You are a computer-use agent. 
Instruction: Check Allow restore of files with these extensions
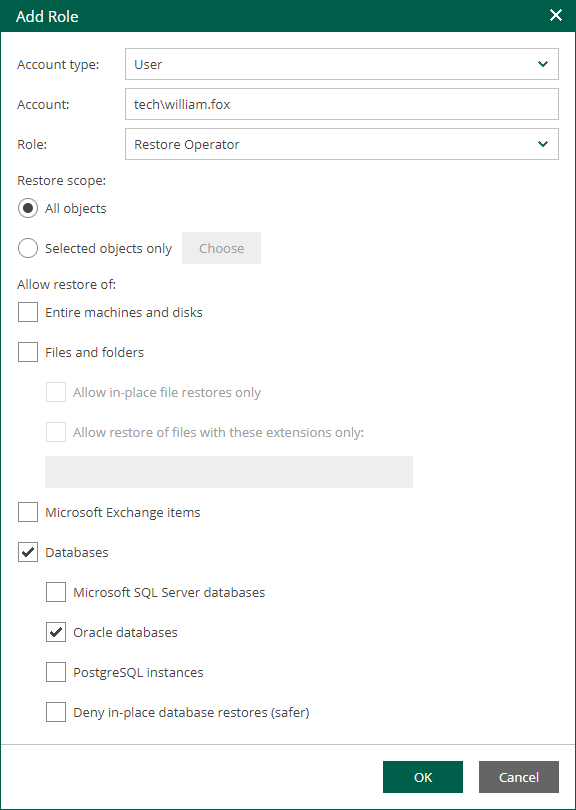click(55, 432)
